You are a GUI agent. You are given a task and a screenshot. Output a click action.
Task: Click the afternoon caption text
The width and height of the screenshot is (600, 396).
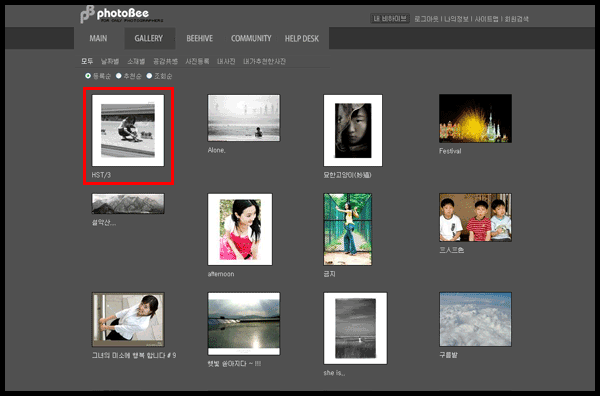pyautogui.click(x=221, y=274)
